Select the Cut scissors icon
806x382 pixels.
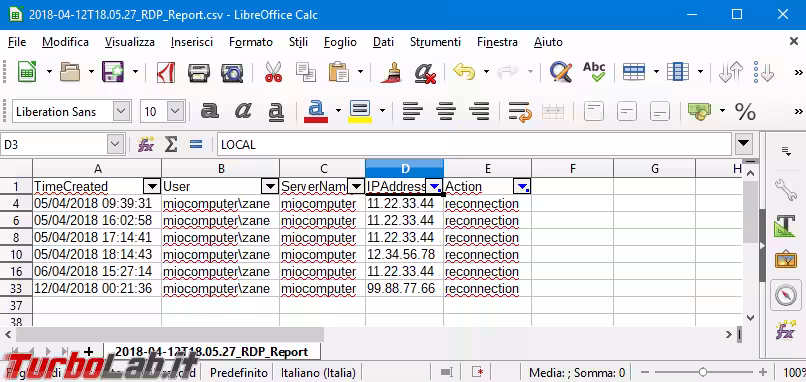tap(273, 72)
